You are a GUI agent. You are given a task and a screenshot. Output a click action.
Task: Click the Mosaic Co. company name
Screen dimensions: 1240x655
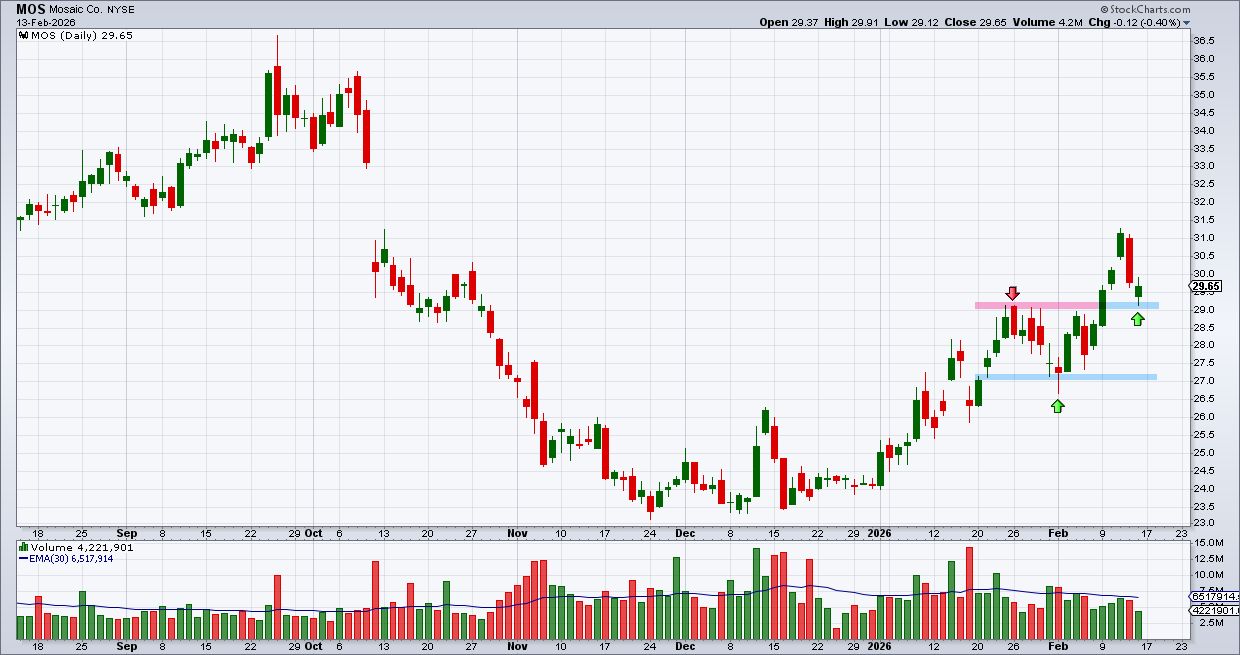[x=78, y=8]
